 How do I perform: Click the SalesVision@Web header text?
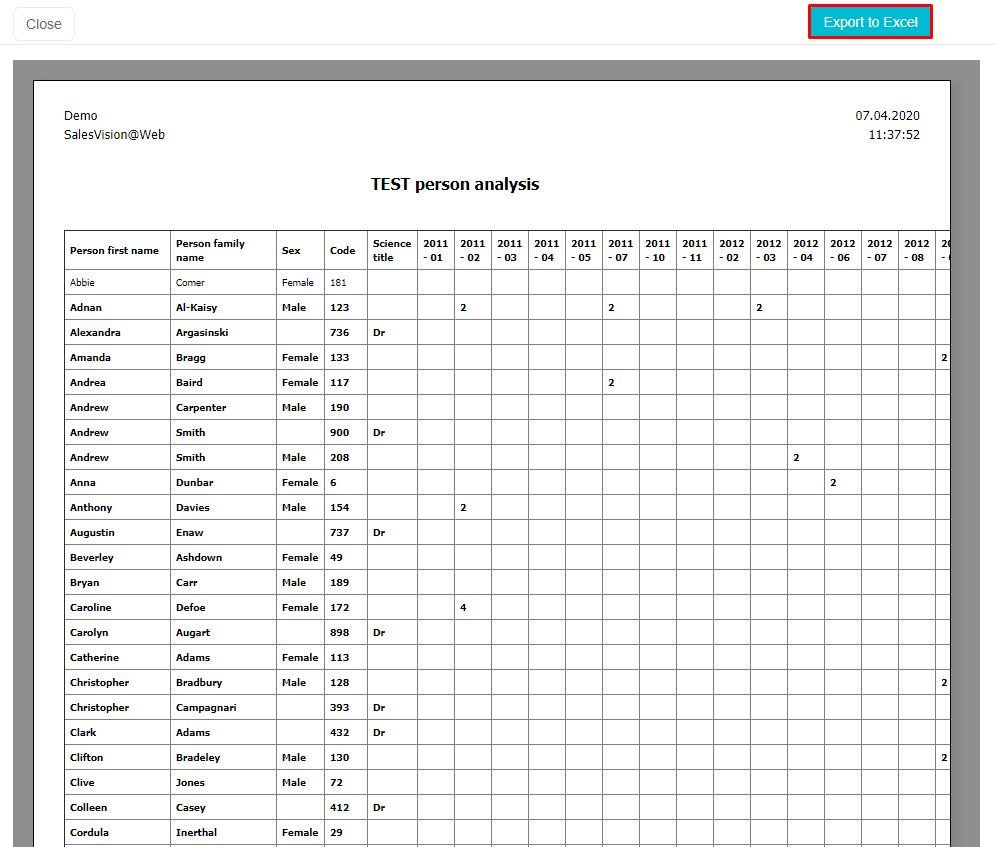[x=114, y=134]
